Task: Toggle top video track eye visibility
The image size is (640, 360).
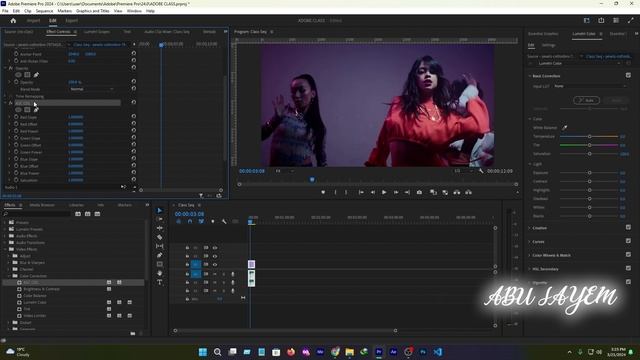Action: 215,248
